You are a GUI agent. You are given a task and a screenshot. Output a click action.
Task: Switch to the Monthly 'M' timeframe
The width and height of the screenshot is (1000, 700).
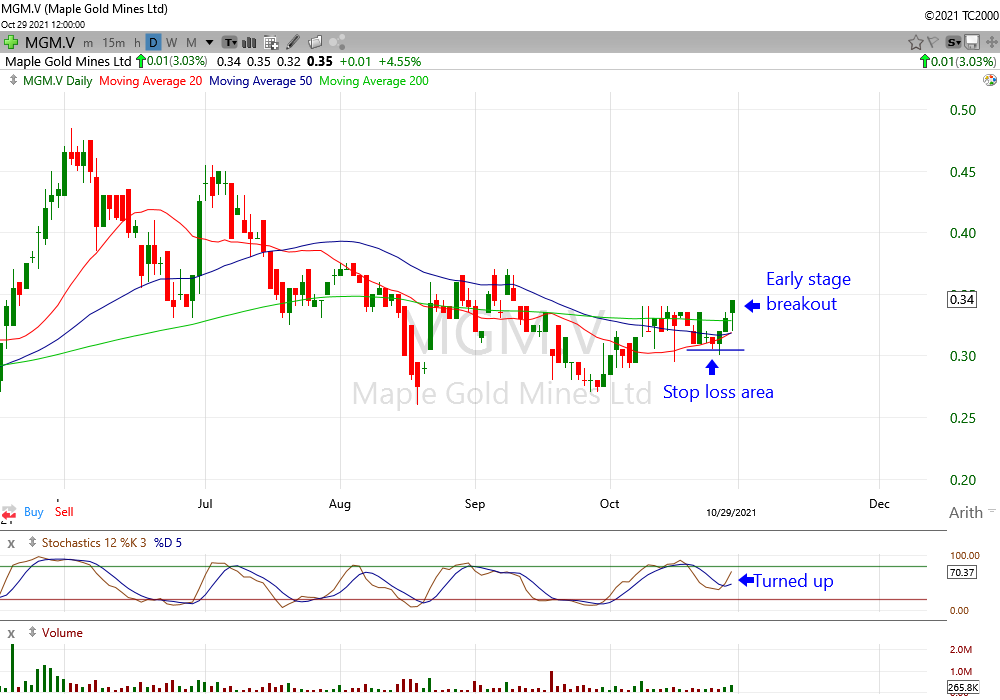tap(191, 43)
